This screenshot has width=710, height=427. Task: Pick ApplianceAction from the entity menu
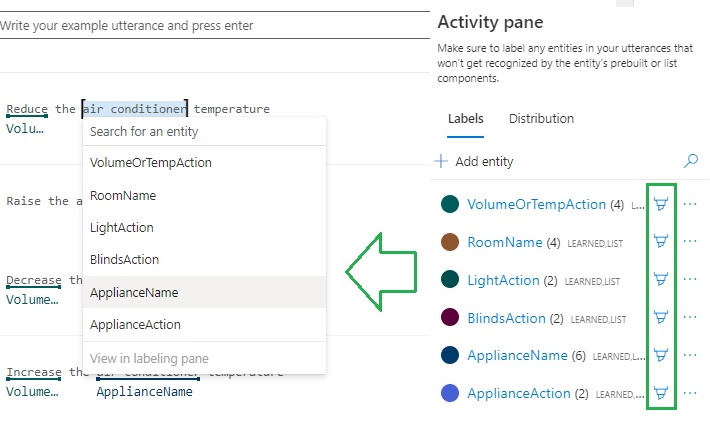[x=137, y=325]
